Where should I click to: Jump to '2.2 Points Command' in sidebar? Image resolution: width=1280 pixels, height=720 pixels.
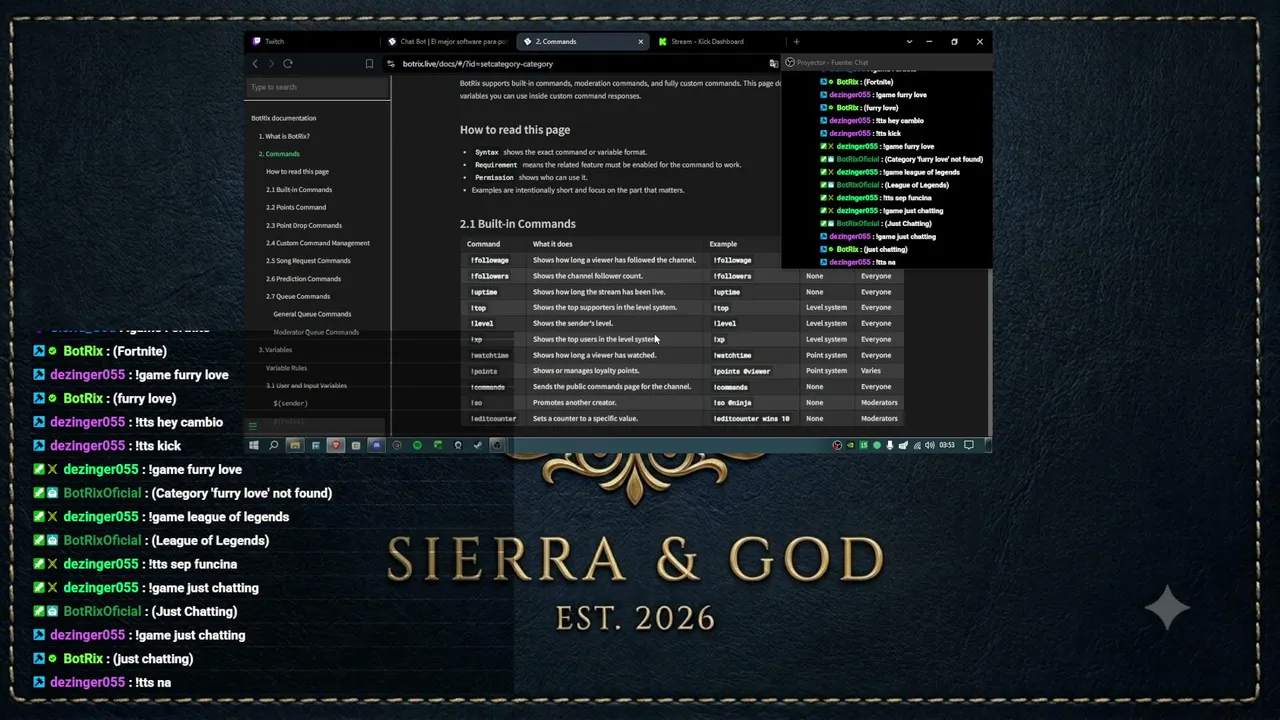(x=296, y=207)
